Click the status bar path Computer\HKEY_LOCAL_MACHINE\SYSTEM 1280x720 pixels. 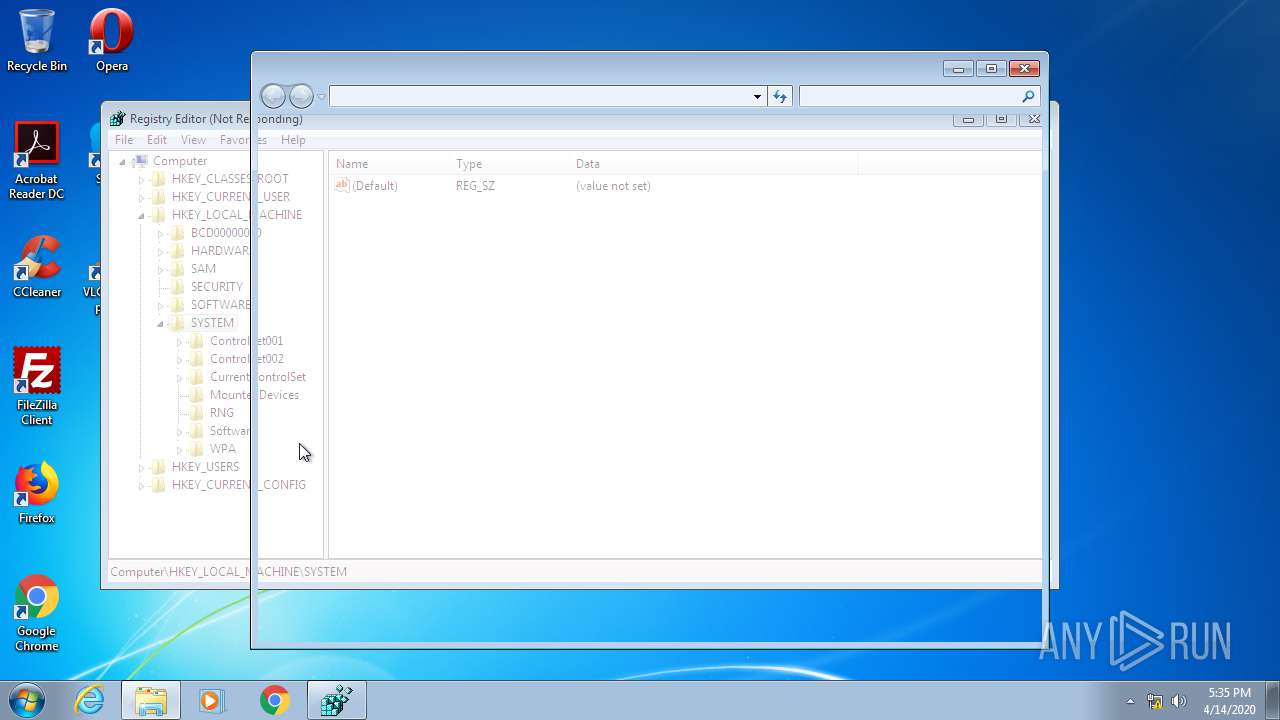click(x=228, y=572)
